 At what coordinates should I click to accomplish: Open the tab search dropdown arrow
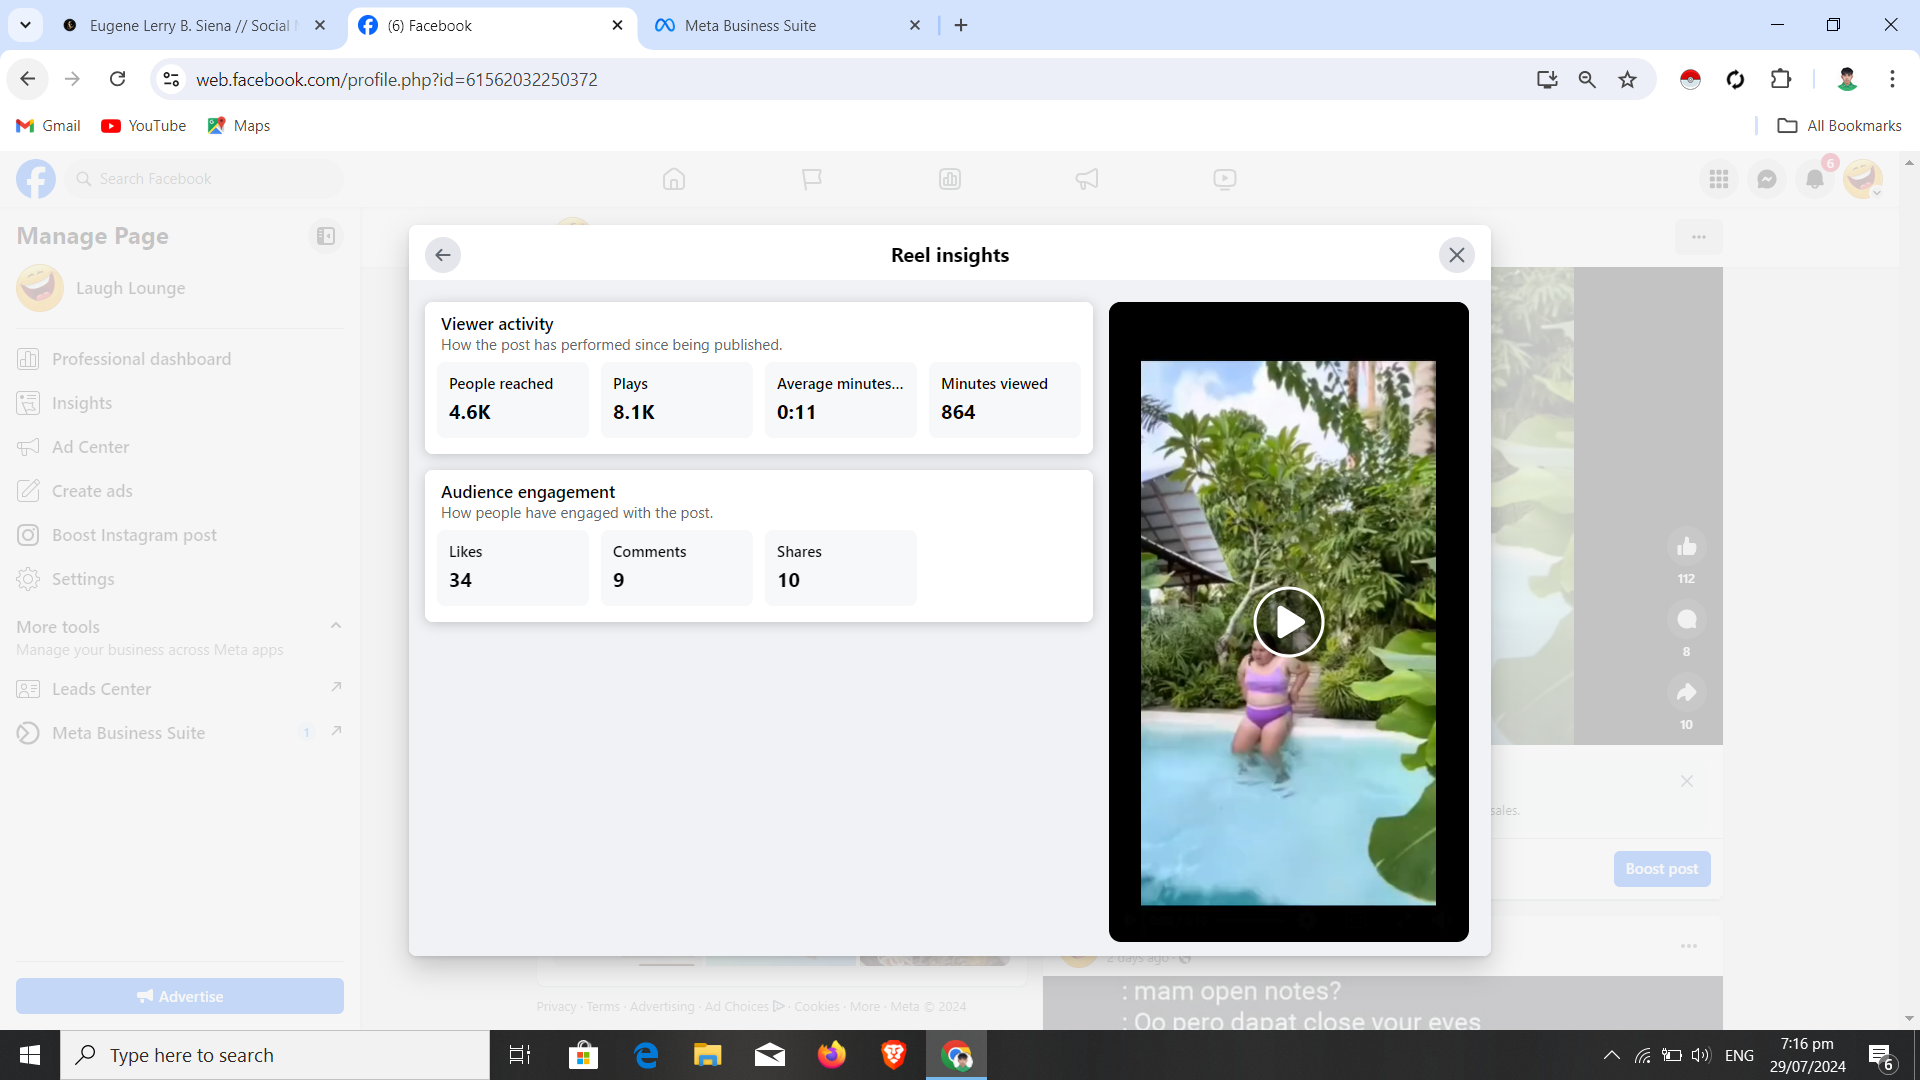pyautogui.click(x=25, y=25)
